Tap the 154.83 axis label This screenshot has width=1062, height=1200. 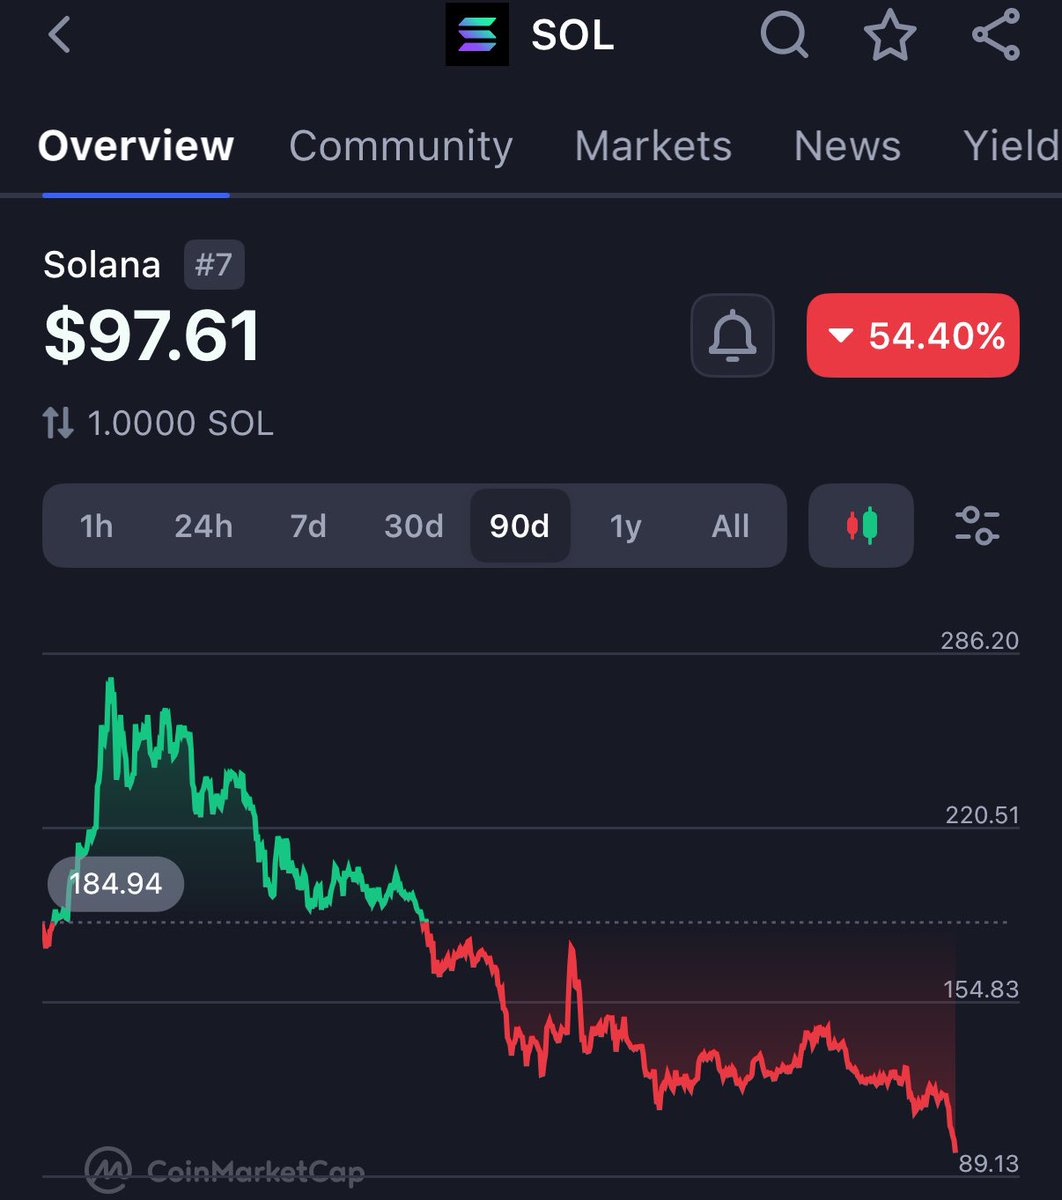point(982,989)
